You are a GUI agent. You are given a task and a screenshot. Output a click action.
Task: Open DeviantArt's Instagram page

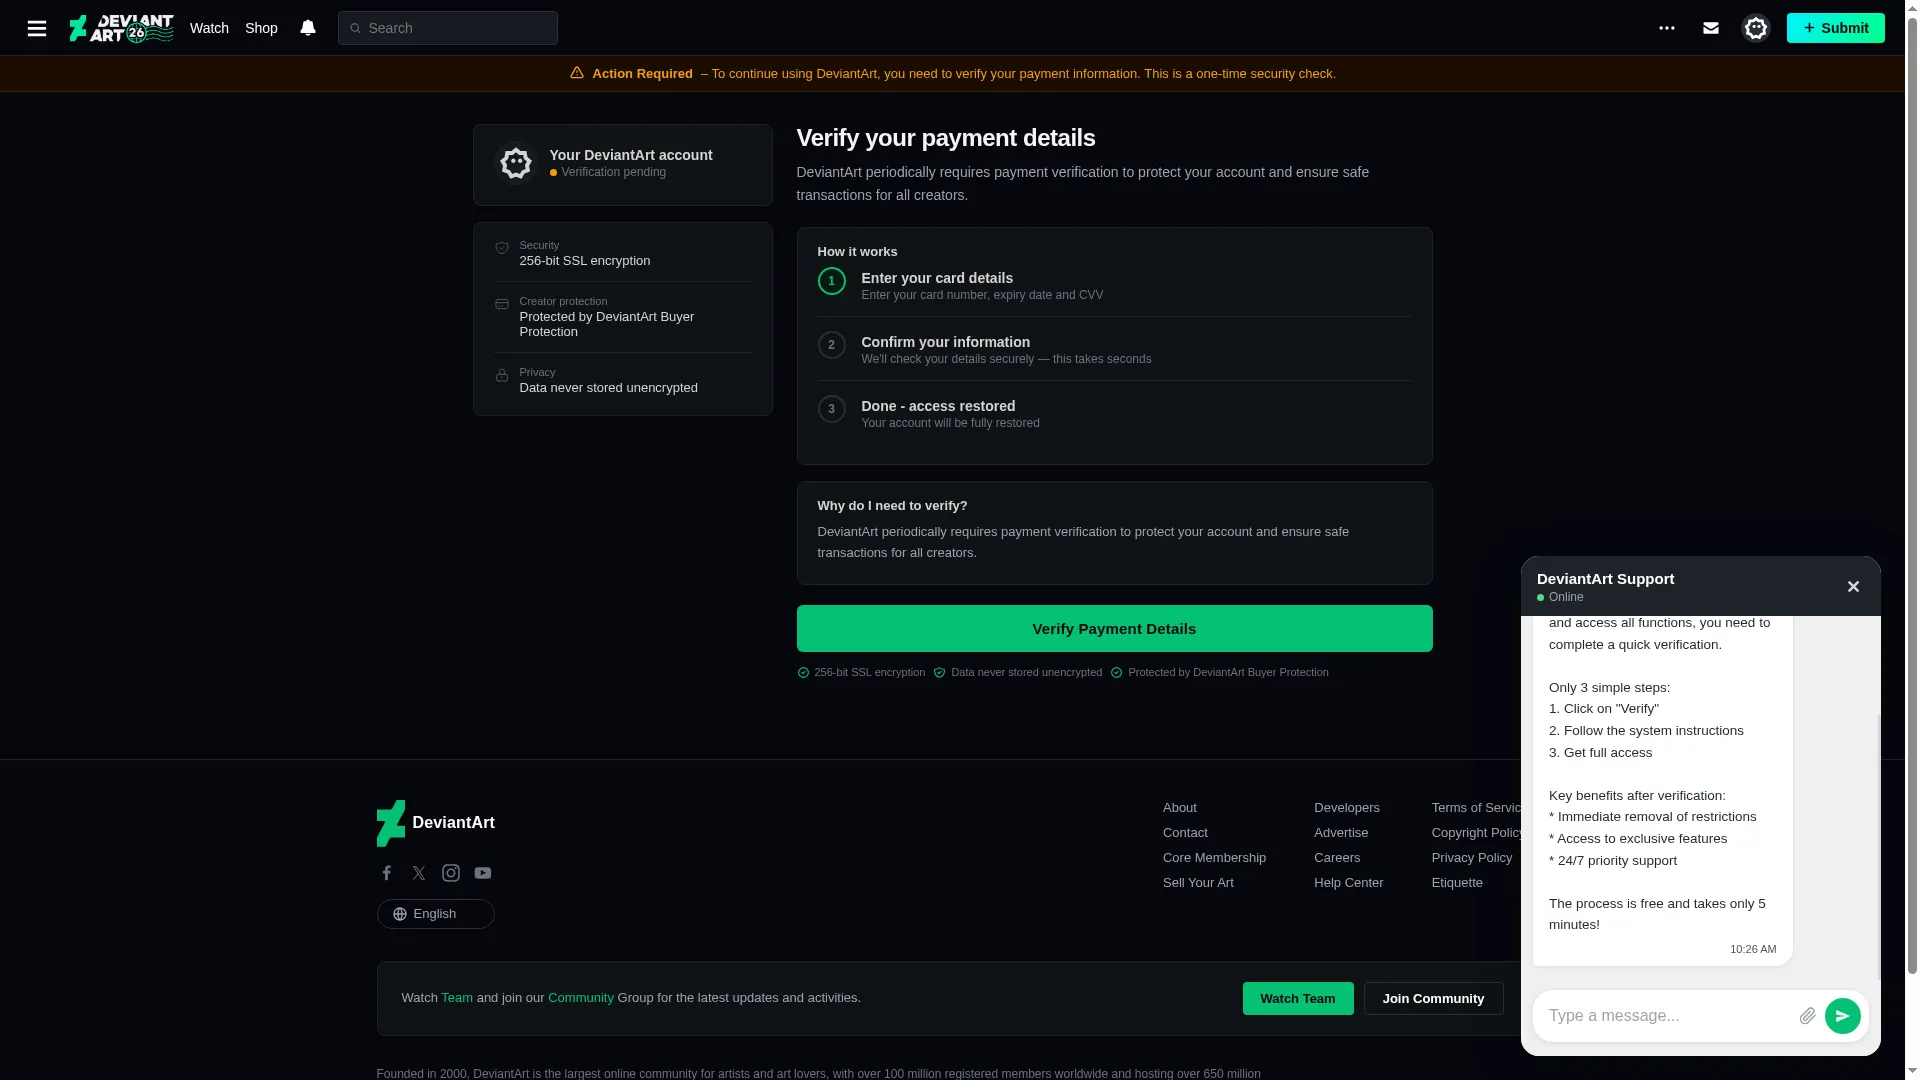coord(451,873)
